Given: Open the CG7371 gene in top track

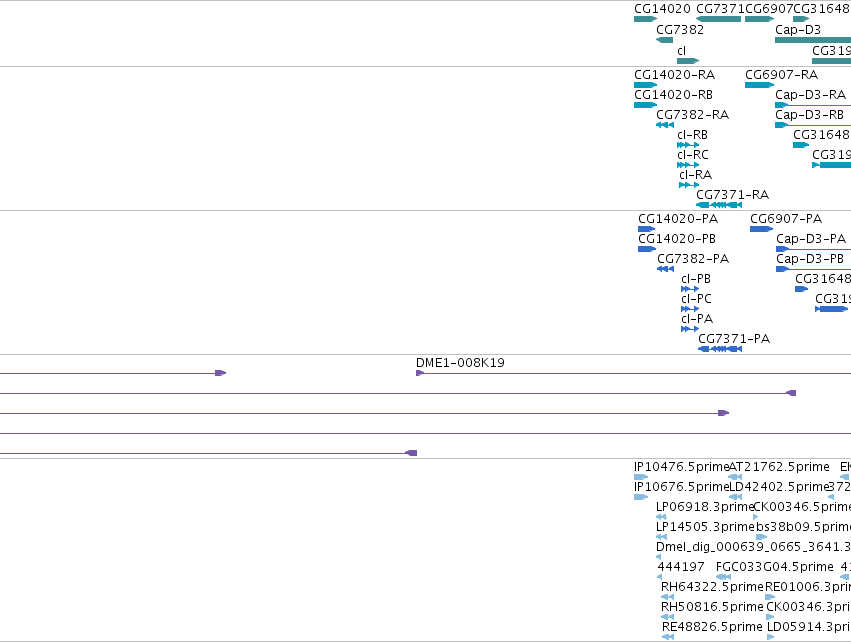Looking at the screenshot, I should pos(719,19).
